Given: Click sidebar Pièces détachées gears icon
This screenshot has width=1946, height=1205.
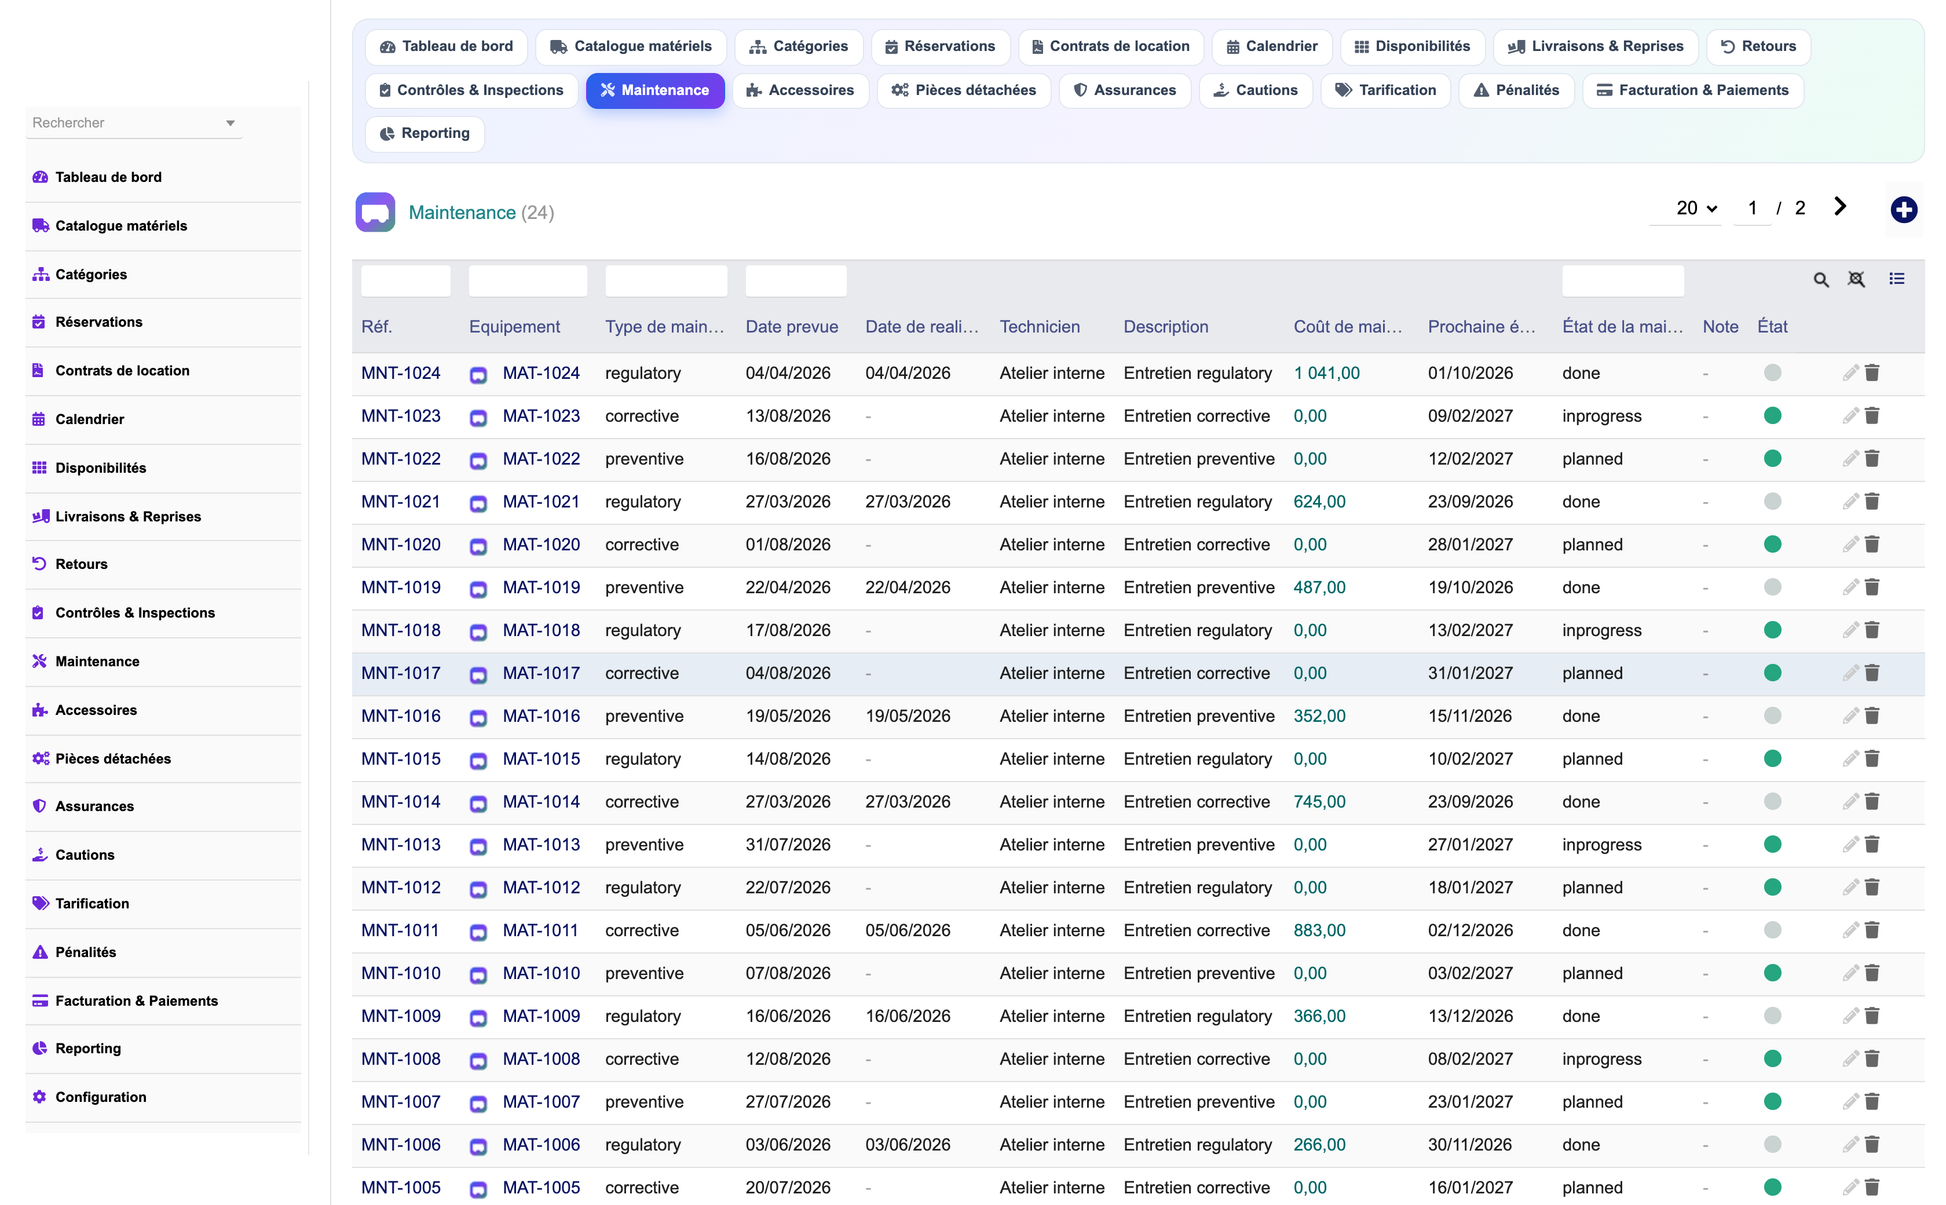Looking at the screenshot, I should pyautogui.click(x=40, y=758).
